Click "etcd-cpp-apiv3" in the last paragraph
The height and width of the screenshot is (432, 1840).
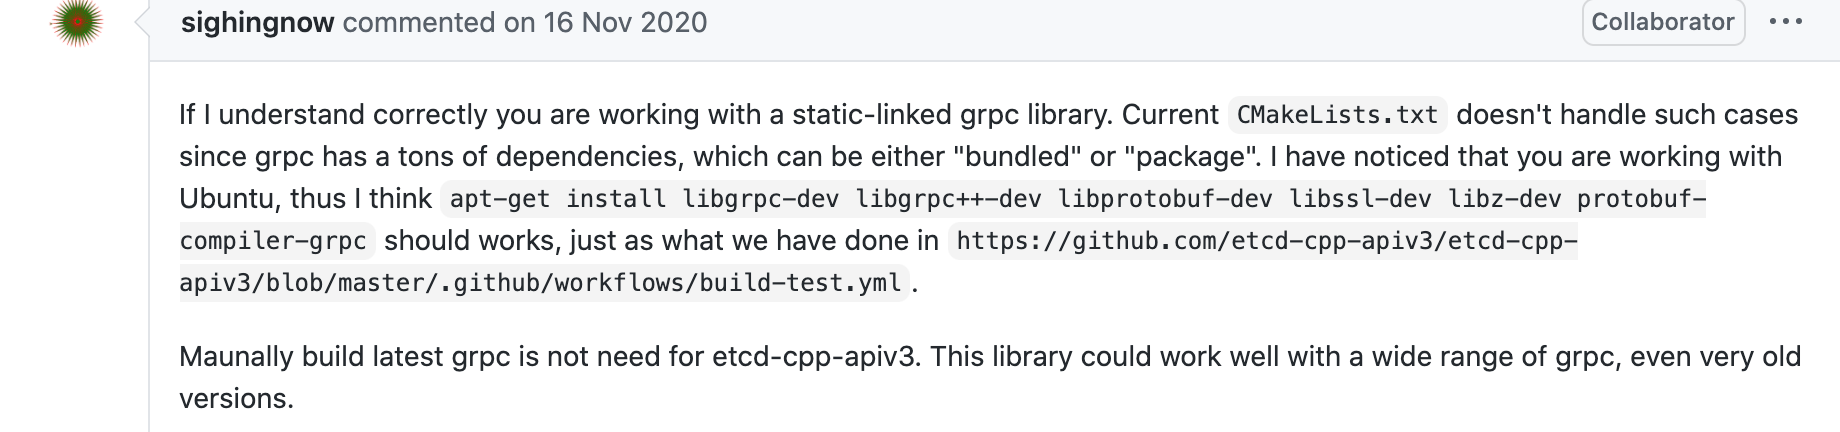(814, 356)
